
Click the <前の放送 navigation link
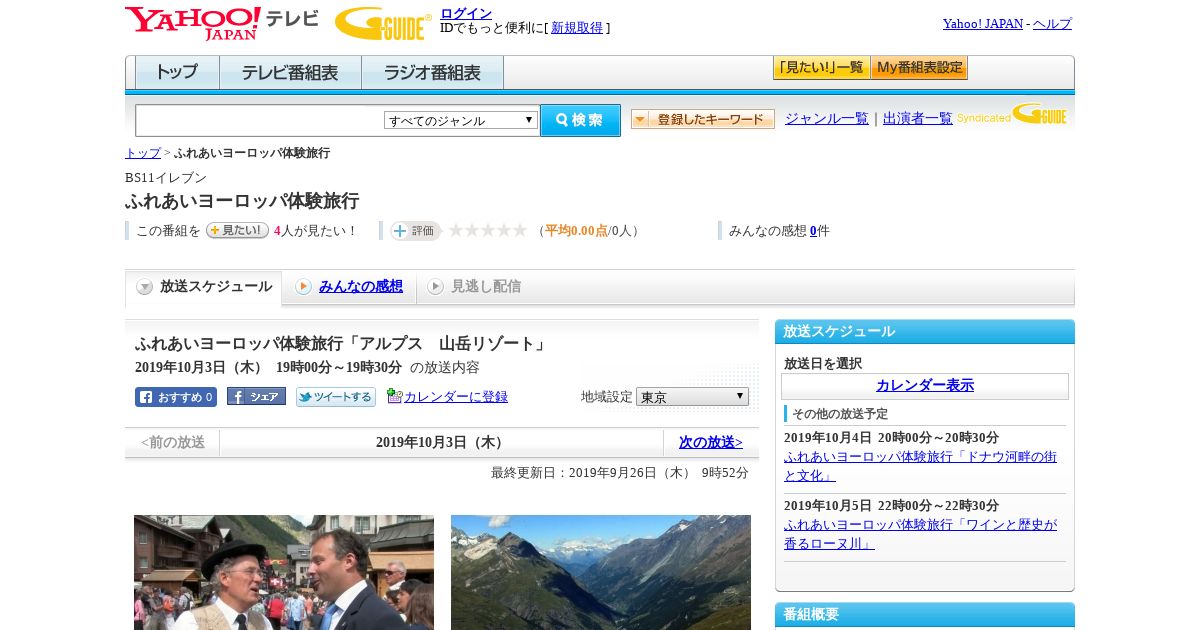tap(173, 442)
